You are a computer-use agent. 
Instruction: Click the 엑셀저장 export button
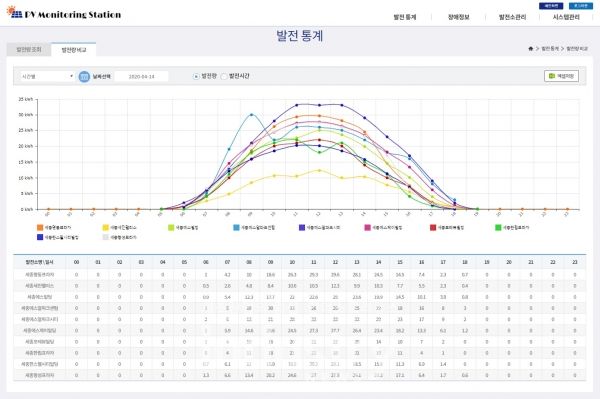point(561,76)
